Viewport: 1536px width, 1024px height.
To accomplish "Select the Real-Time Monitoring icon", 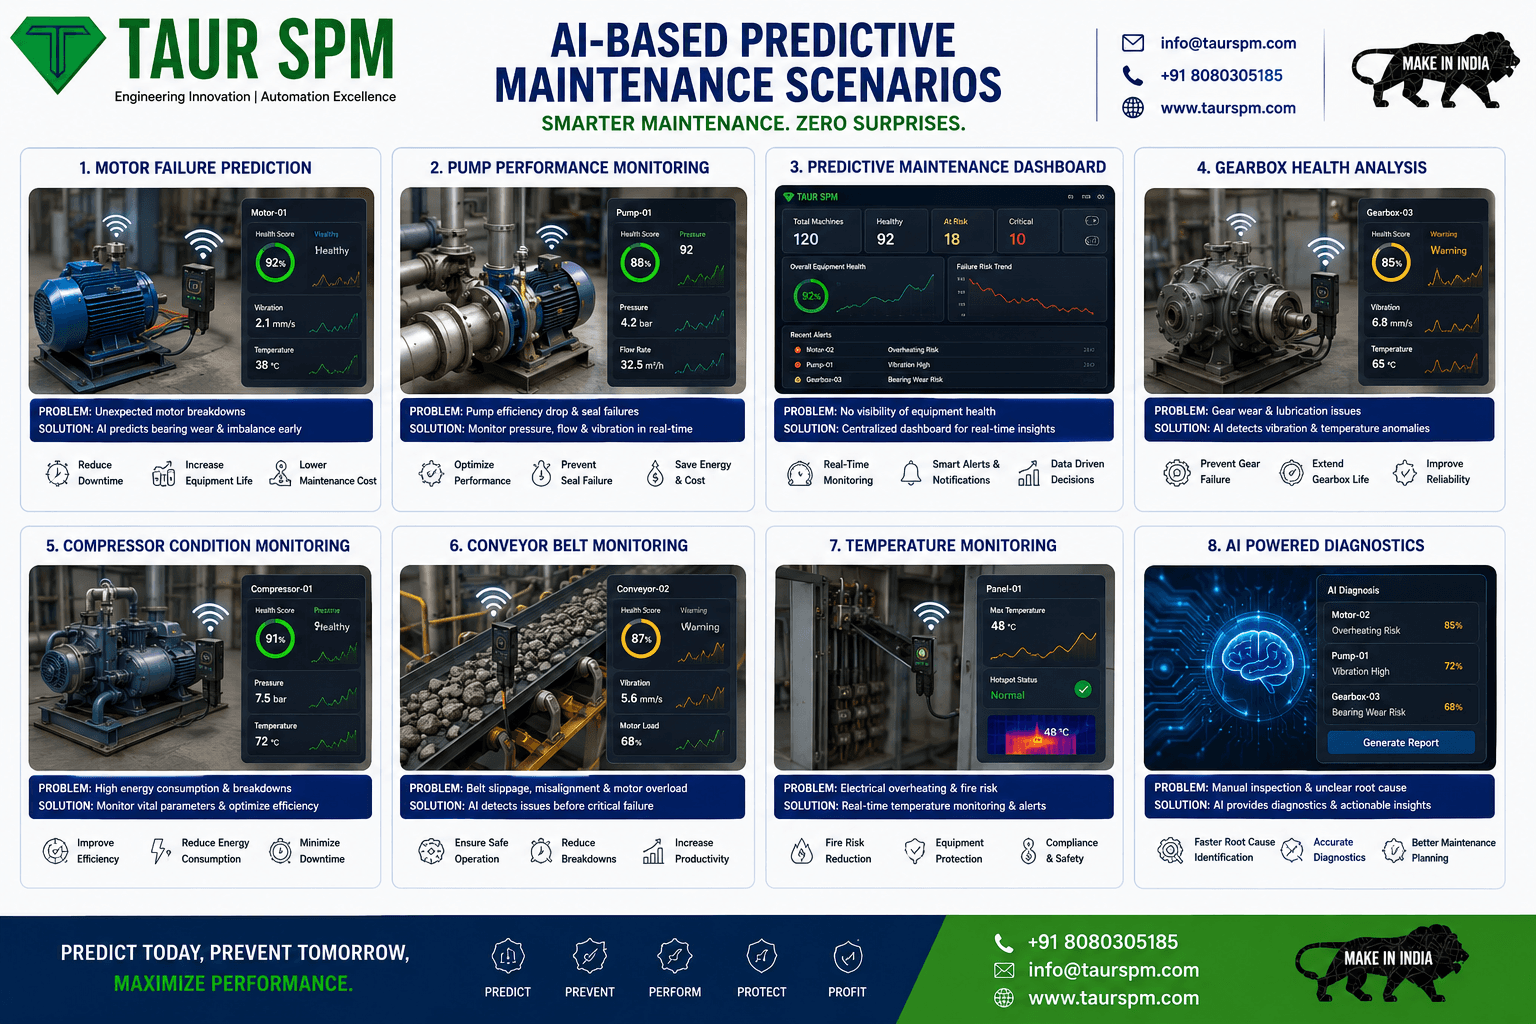I will pos(800,473).
